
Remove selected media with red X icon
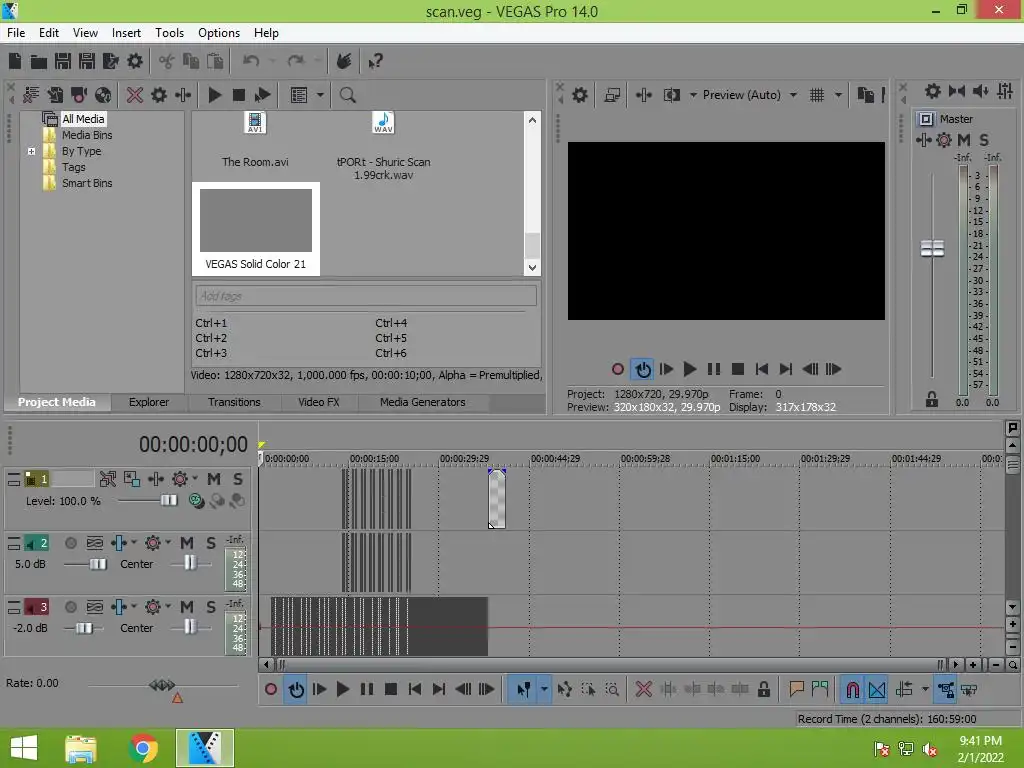pyautogui.click(x=135, y=95)
